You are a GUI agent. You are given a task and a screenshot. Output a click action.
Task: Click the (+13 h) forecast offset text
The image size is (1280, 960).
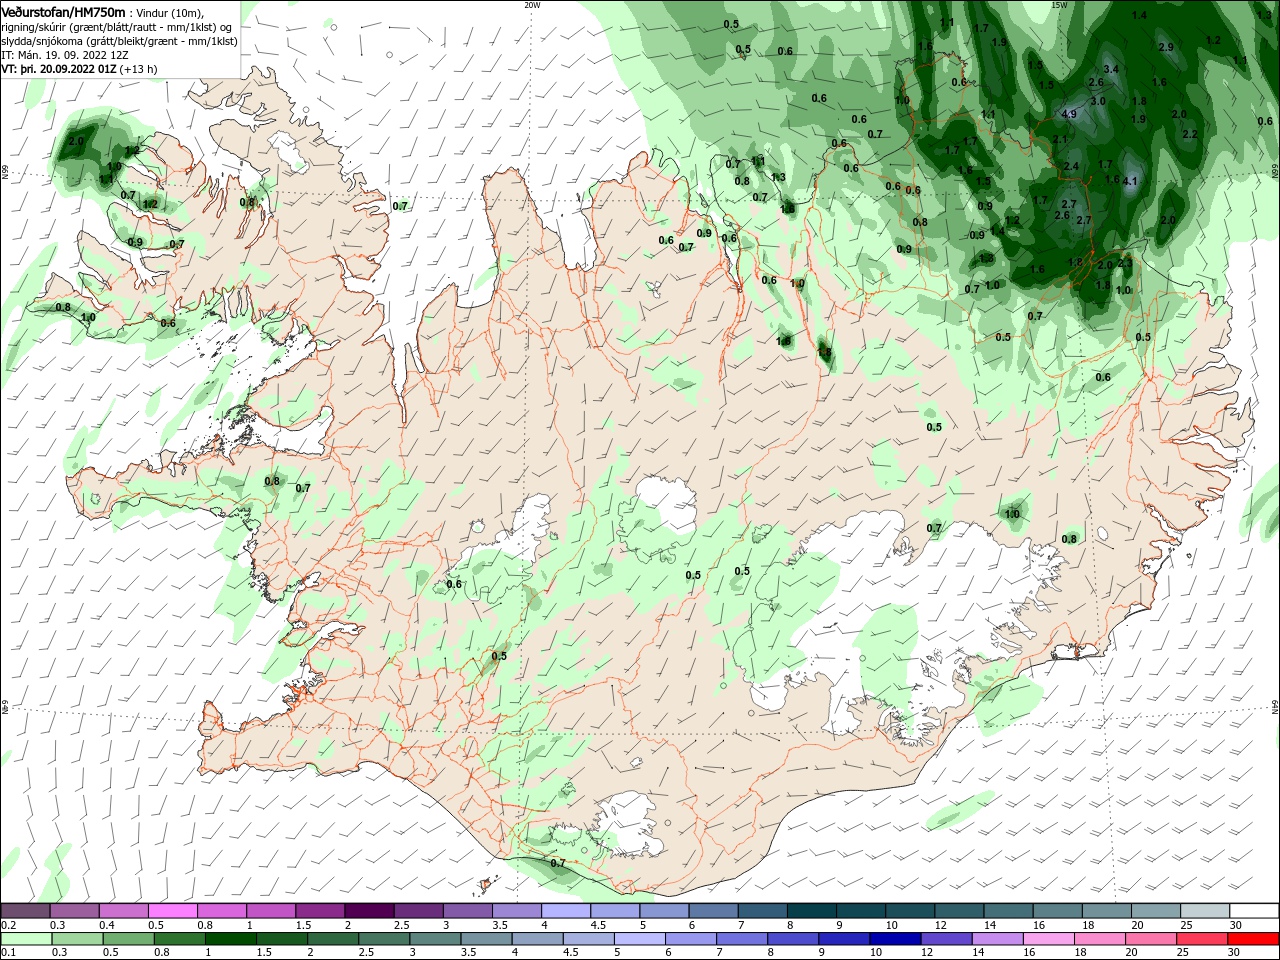pos(138,69)
